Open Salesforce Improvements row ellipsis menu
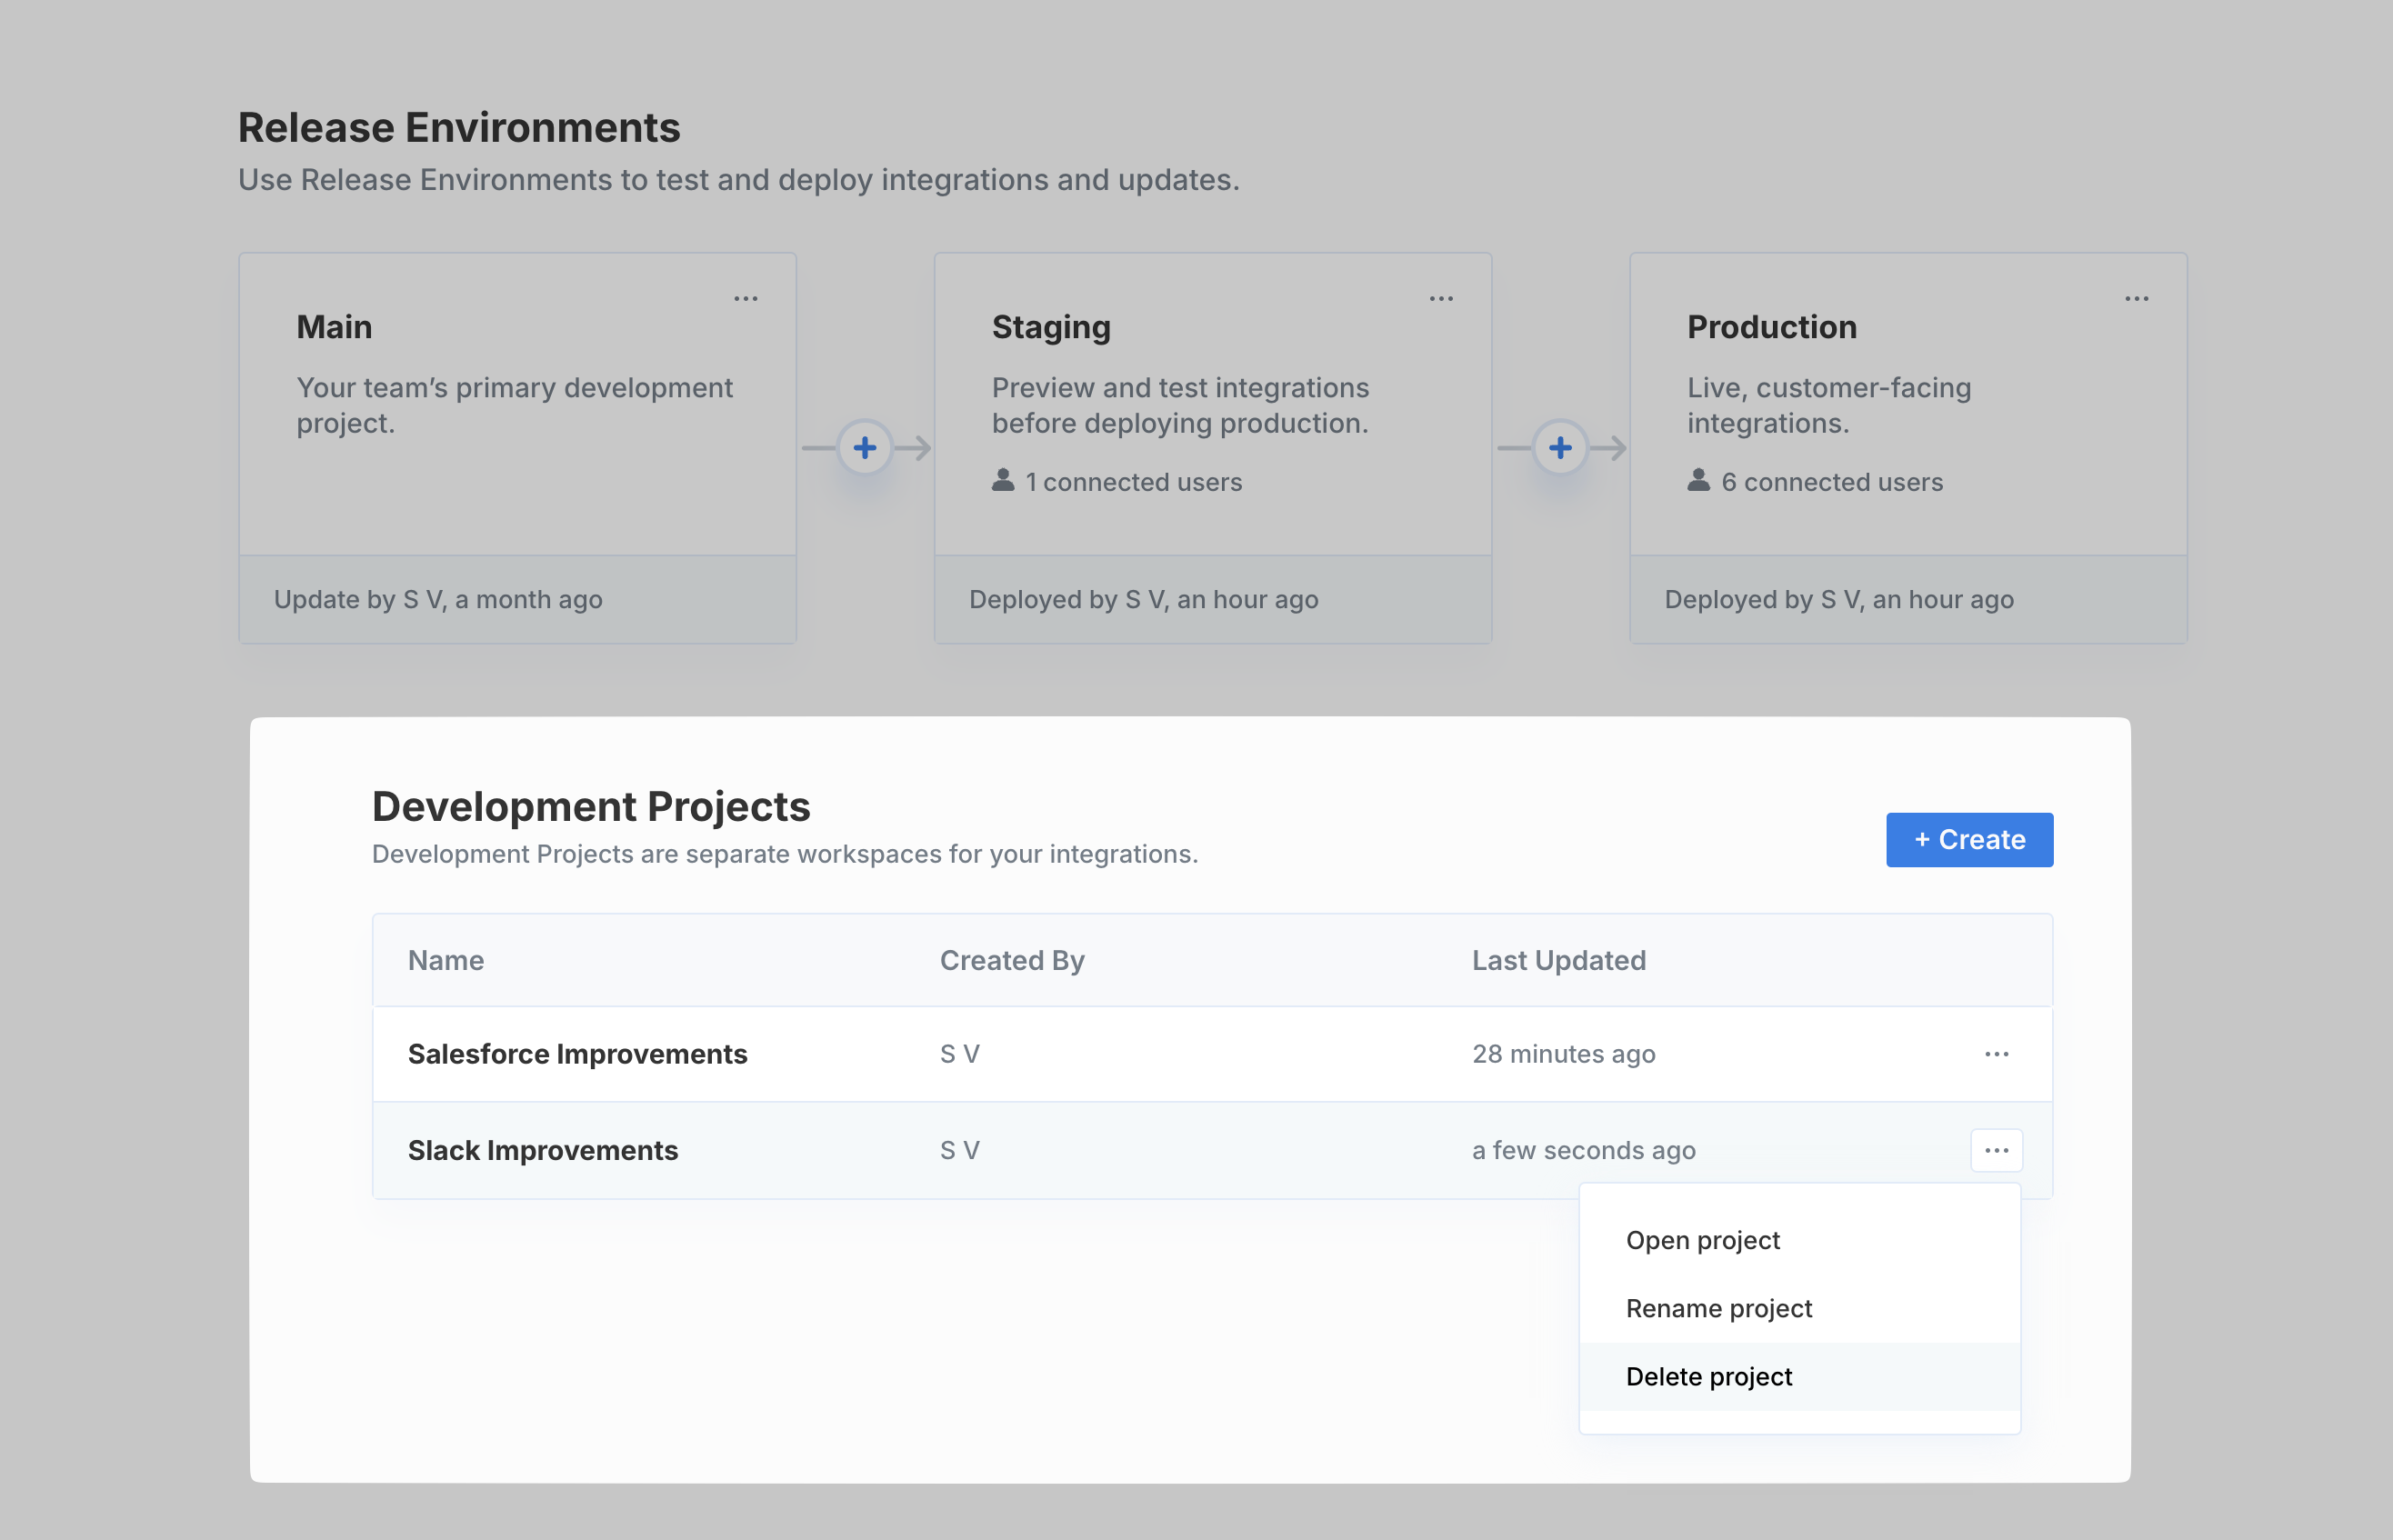 (1996, 1054)
